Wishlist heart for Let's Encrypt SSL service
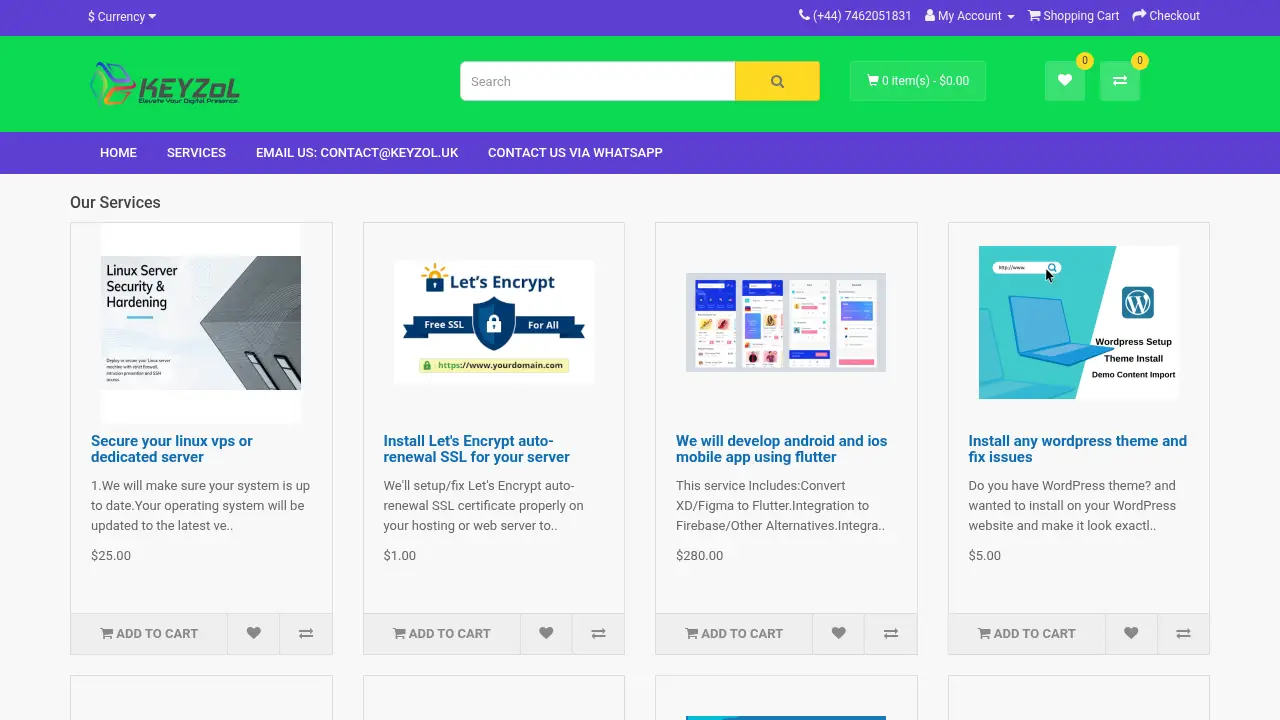The height and width of the screenshot is (720, 1280). 546,633
